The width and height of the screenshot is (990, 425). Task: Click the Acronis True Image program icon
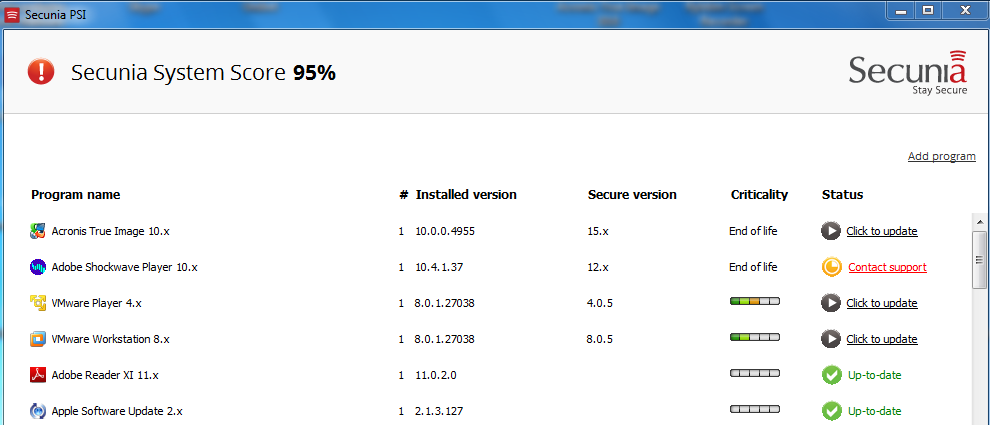38,231
